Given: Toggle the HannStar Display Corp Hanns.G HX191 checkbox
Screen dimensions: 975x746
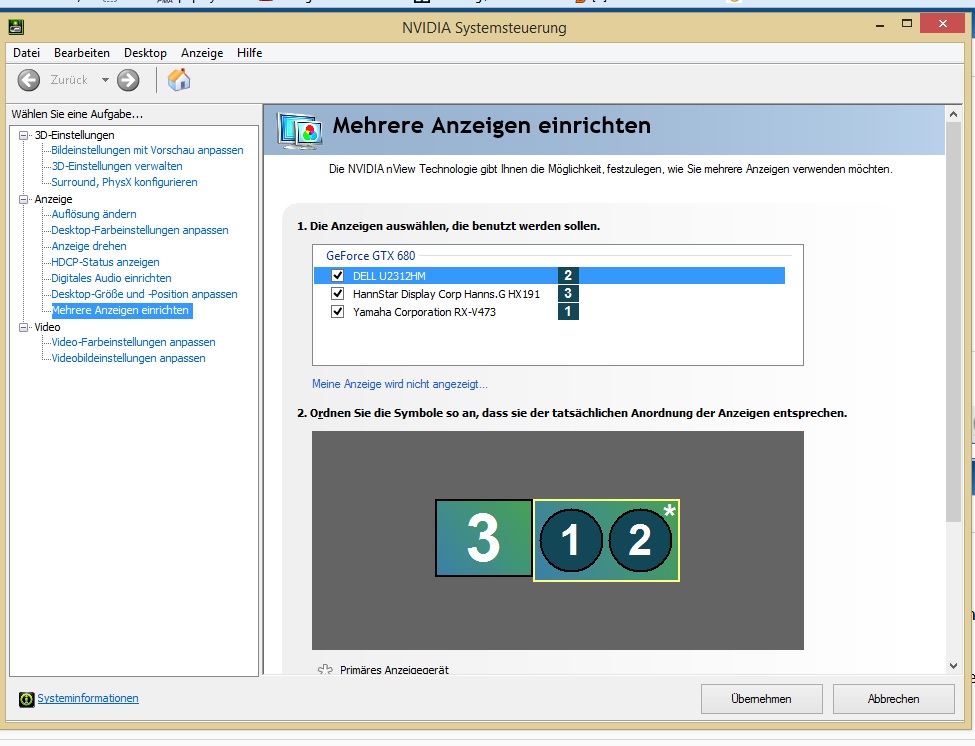Looking at the screenshot, I should click(x=337, y=293).
